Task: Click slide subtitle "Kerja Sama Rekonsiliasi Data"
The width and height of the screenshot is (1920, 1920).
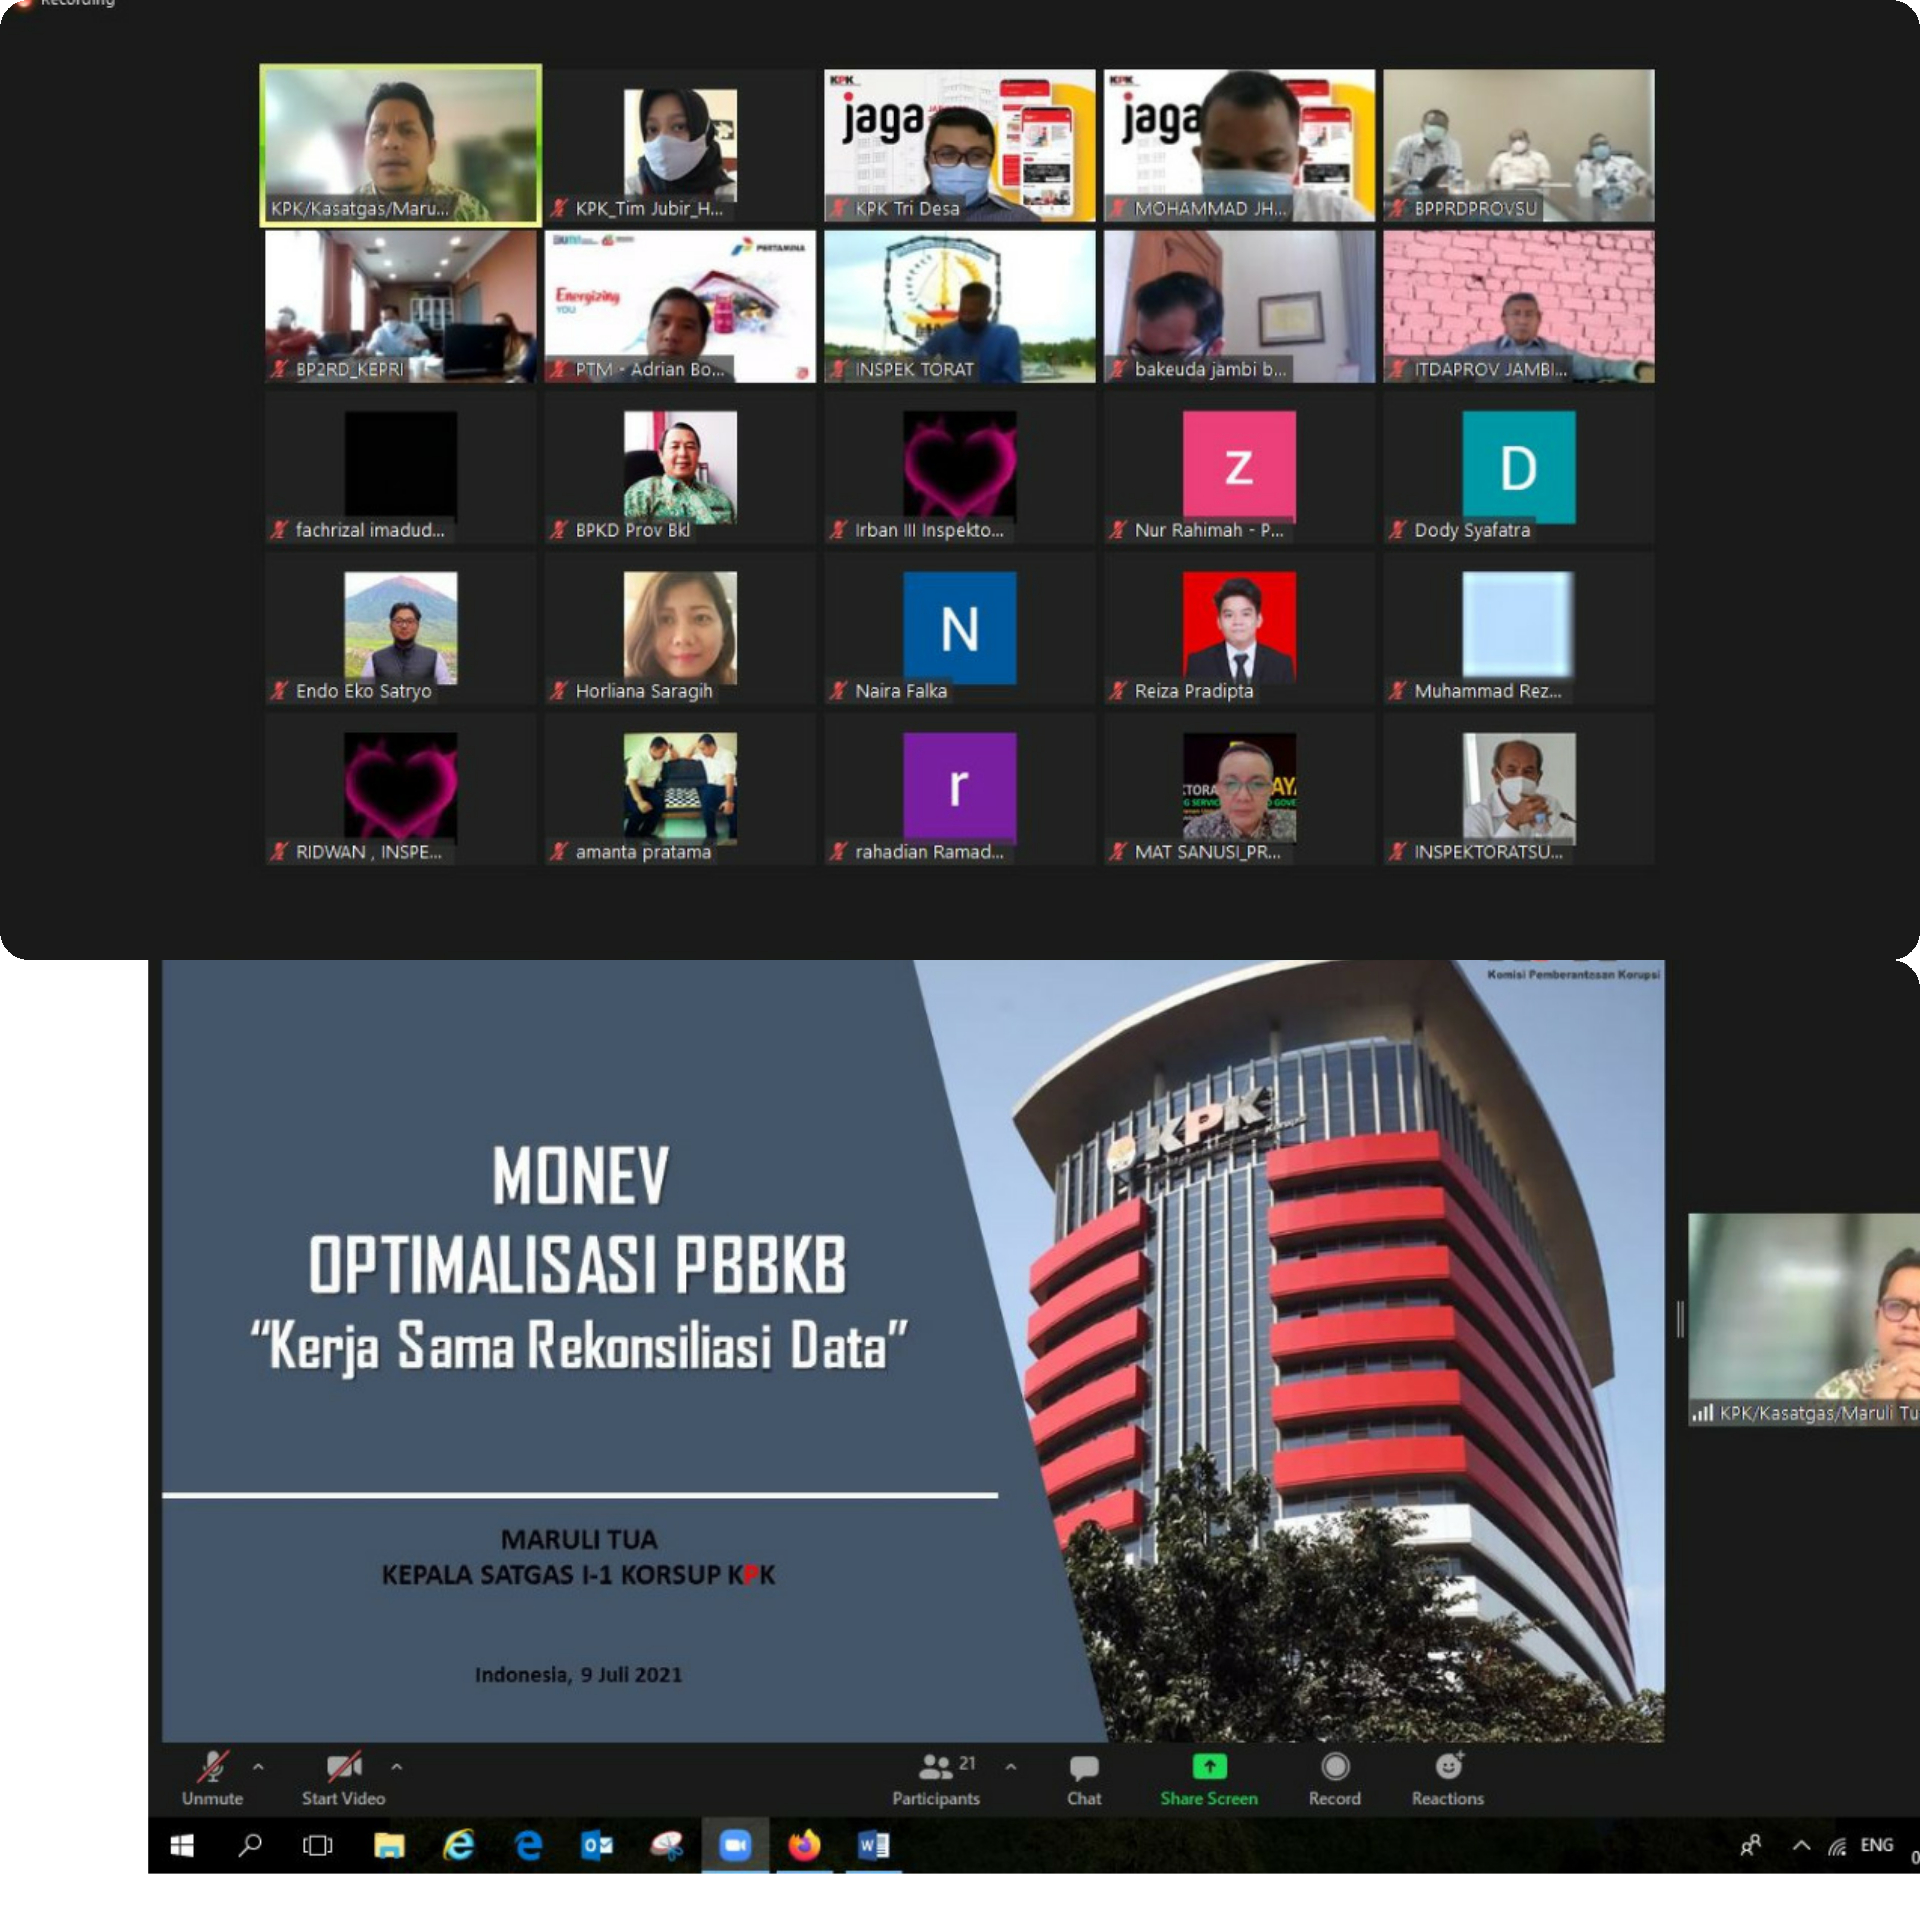Action: point(579,1346)
